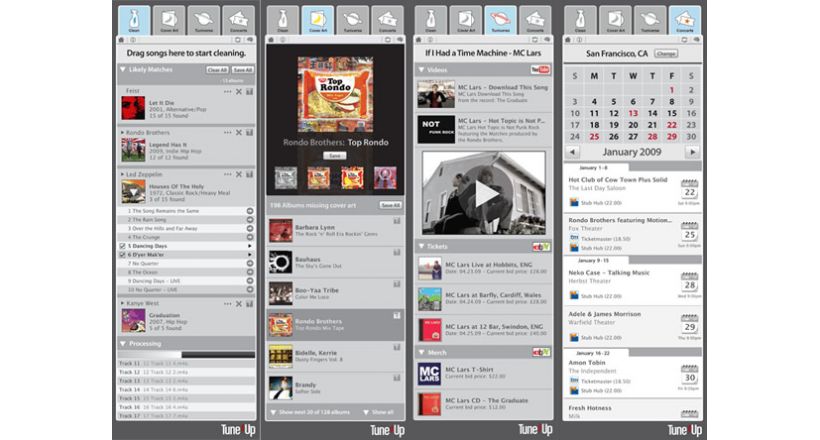Viewport: 820px width, 440px height.
Task: Click the speech bubble icon in Clean panel
Action: (x=249, y=40)
